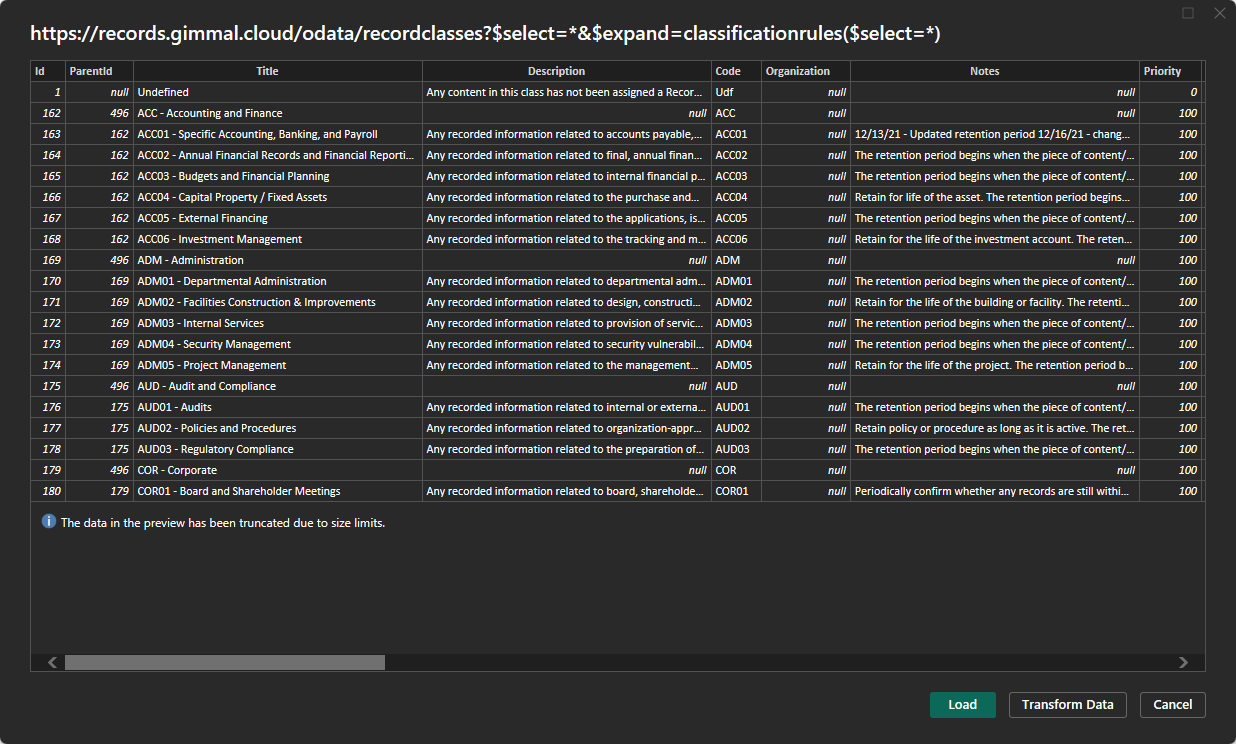Close the dialog with the X icon
Screen dimensions: 1236x744
pyautogui.click(x=1218, y=13)
